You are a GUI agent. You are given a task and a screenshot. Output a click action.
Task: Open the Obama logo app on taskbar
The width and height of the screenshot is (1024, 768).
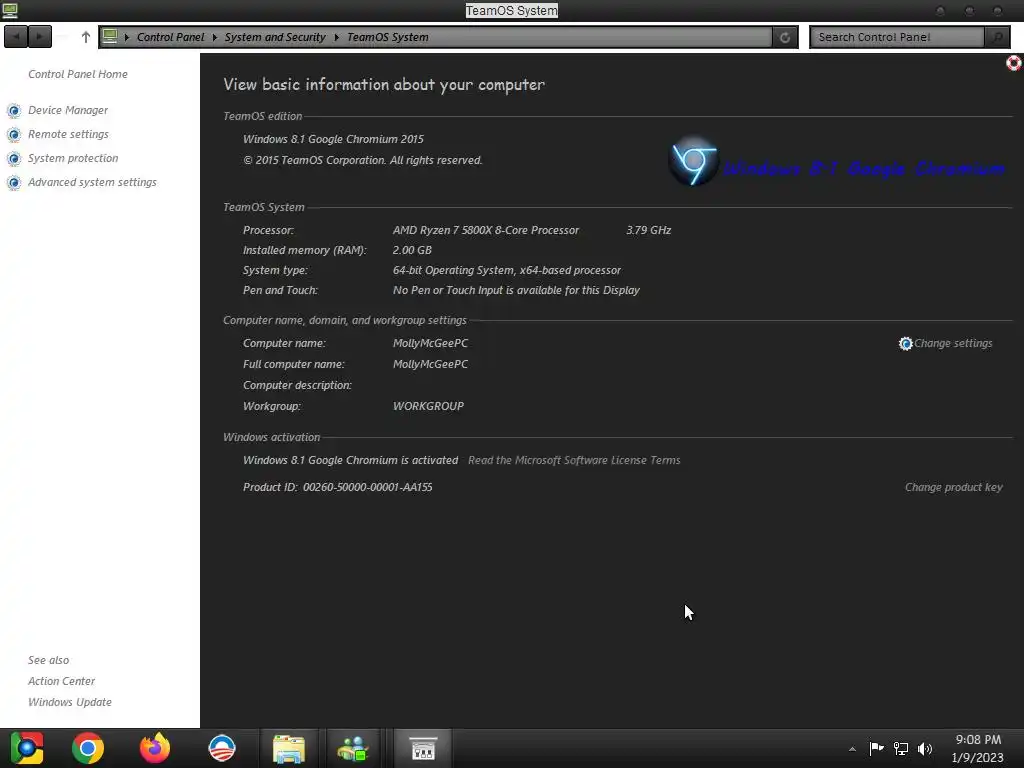(222, 748)
